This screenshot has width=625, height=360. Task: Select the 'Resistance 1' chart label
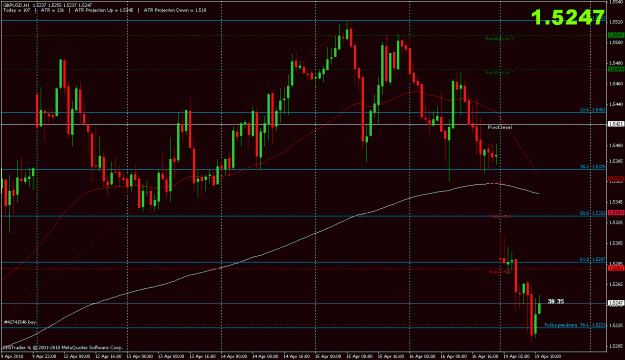pyautogui.click(x=499, y=73)
